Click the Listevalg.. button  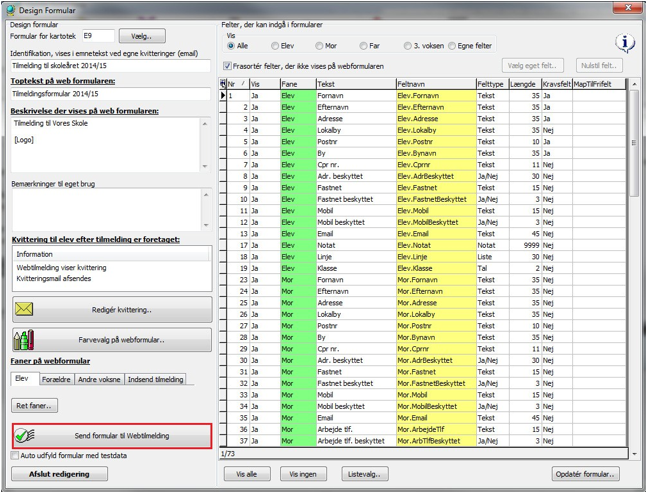[365, 474]
